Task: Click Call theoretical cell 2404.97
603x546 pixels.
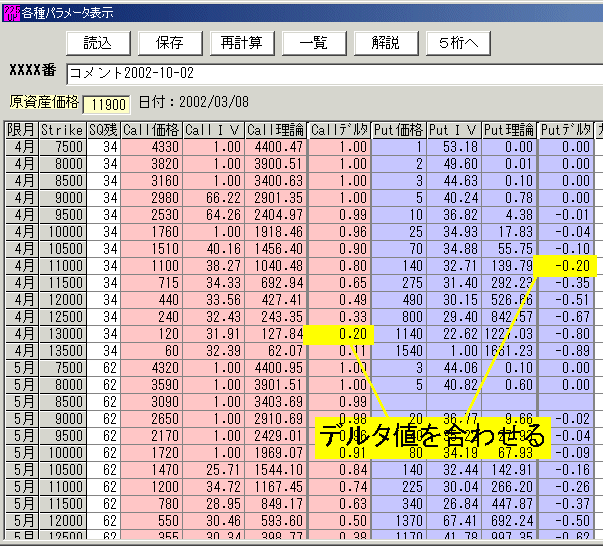Action: click(x=276, y=215)
